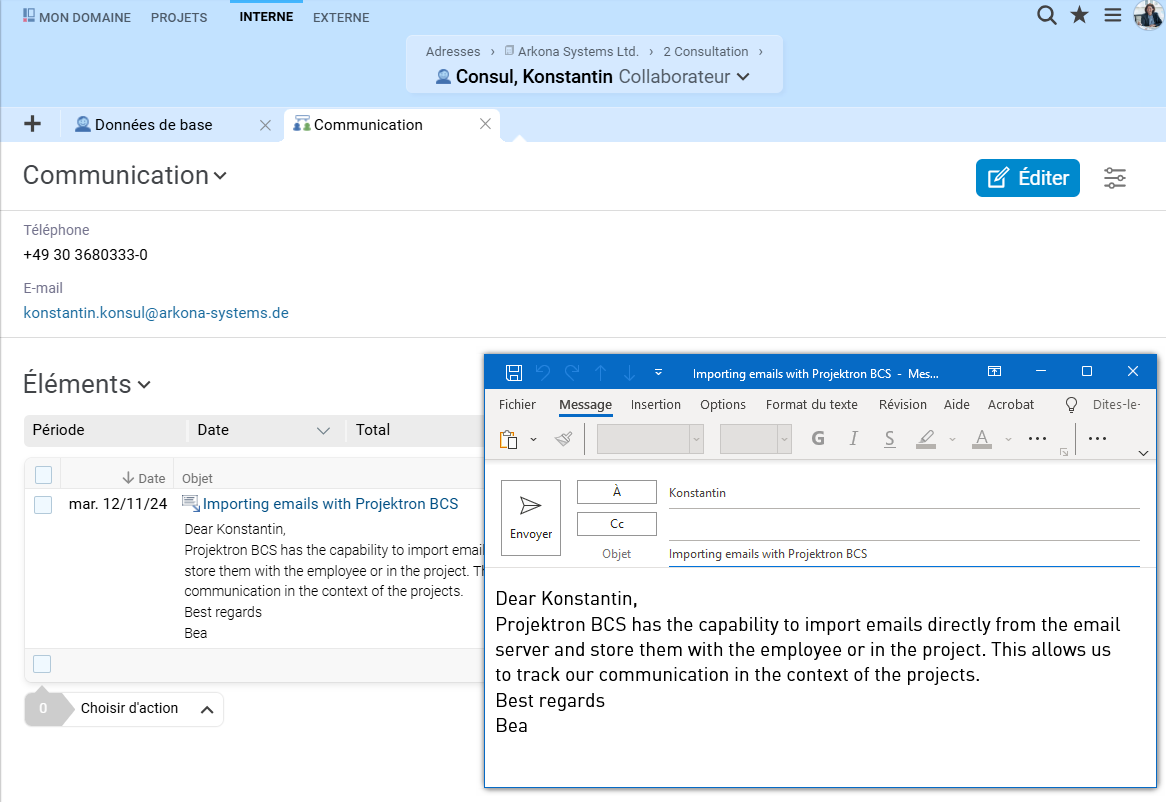This screenshot has height=802, width=1166.
Task: Click the À recipients button
Action: point(616,492)
